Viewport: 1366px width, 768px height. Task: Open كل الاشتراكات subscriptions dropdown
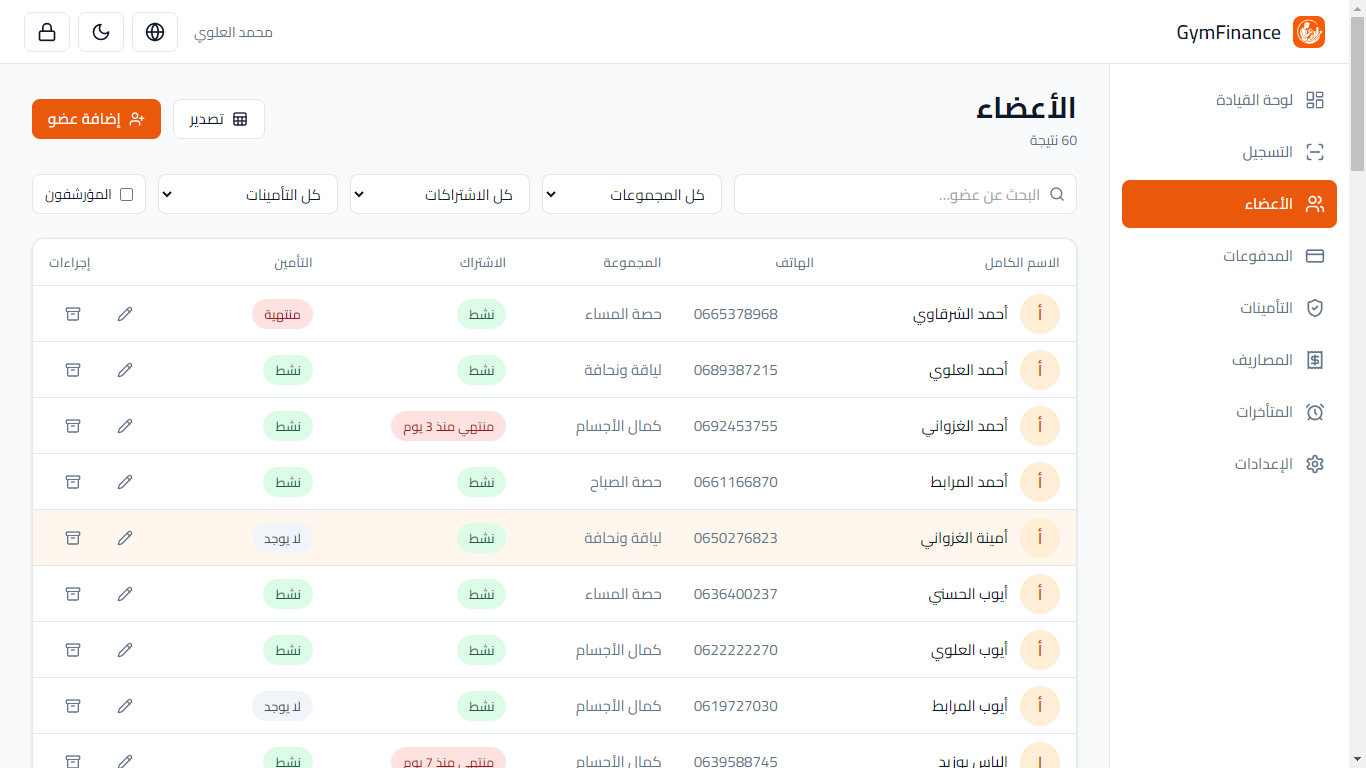440,194
